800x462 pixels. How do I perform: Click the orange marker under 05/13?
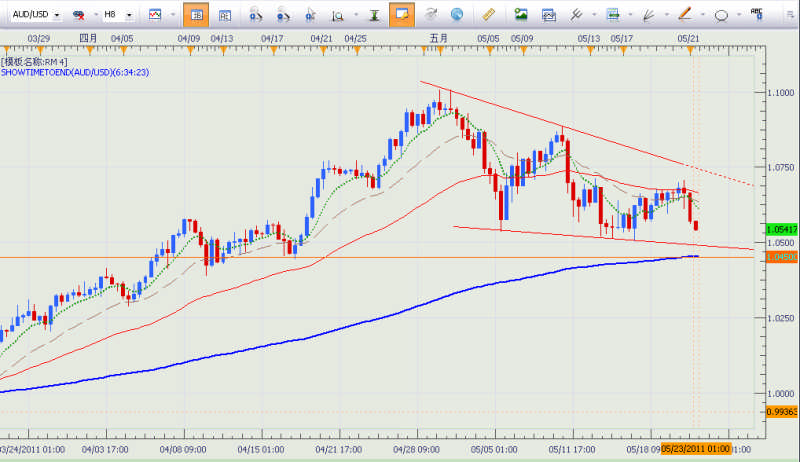pos(590,50)
